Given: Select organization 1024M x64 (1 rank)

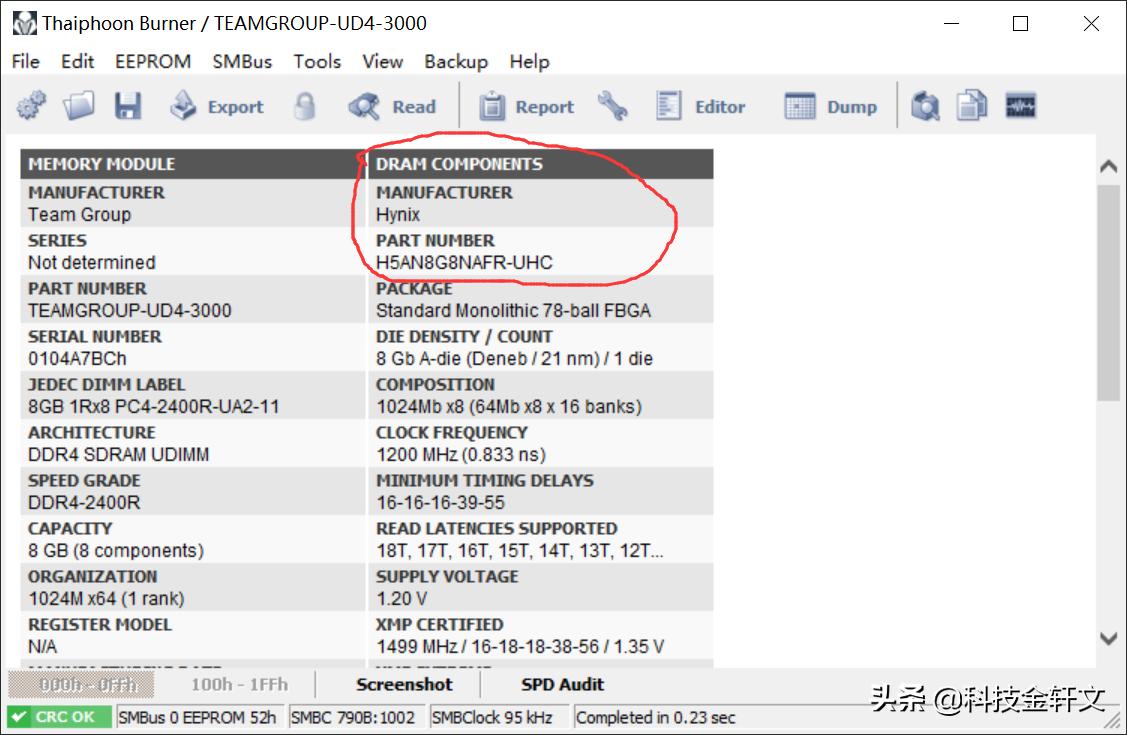Looking at the screenshot, I should point(106,598).
